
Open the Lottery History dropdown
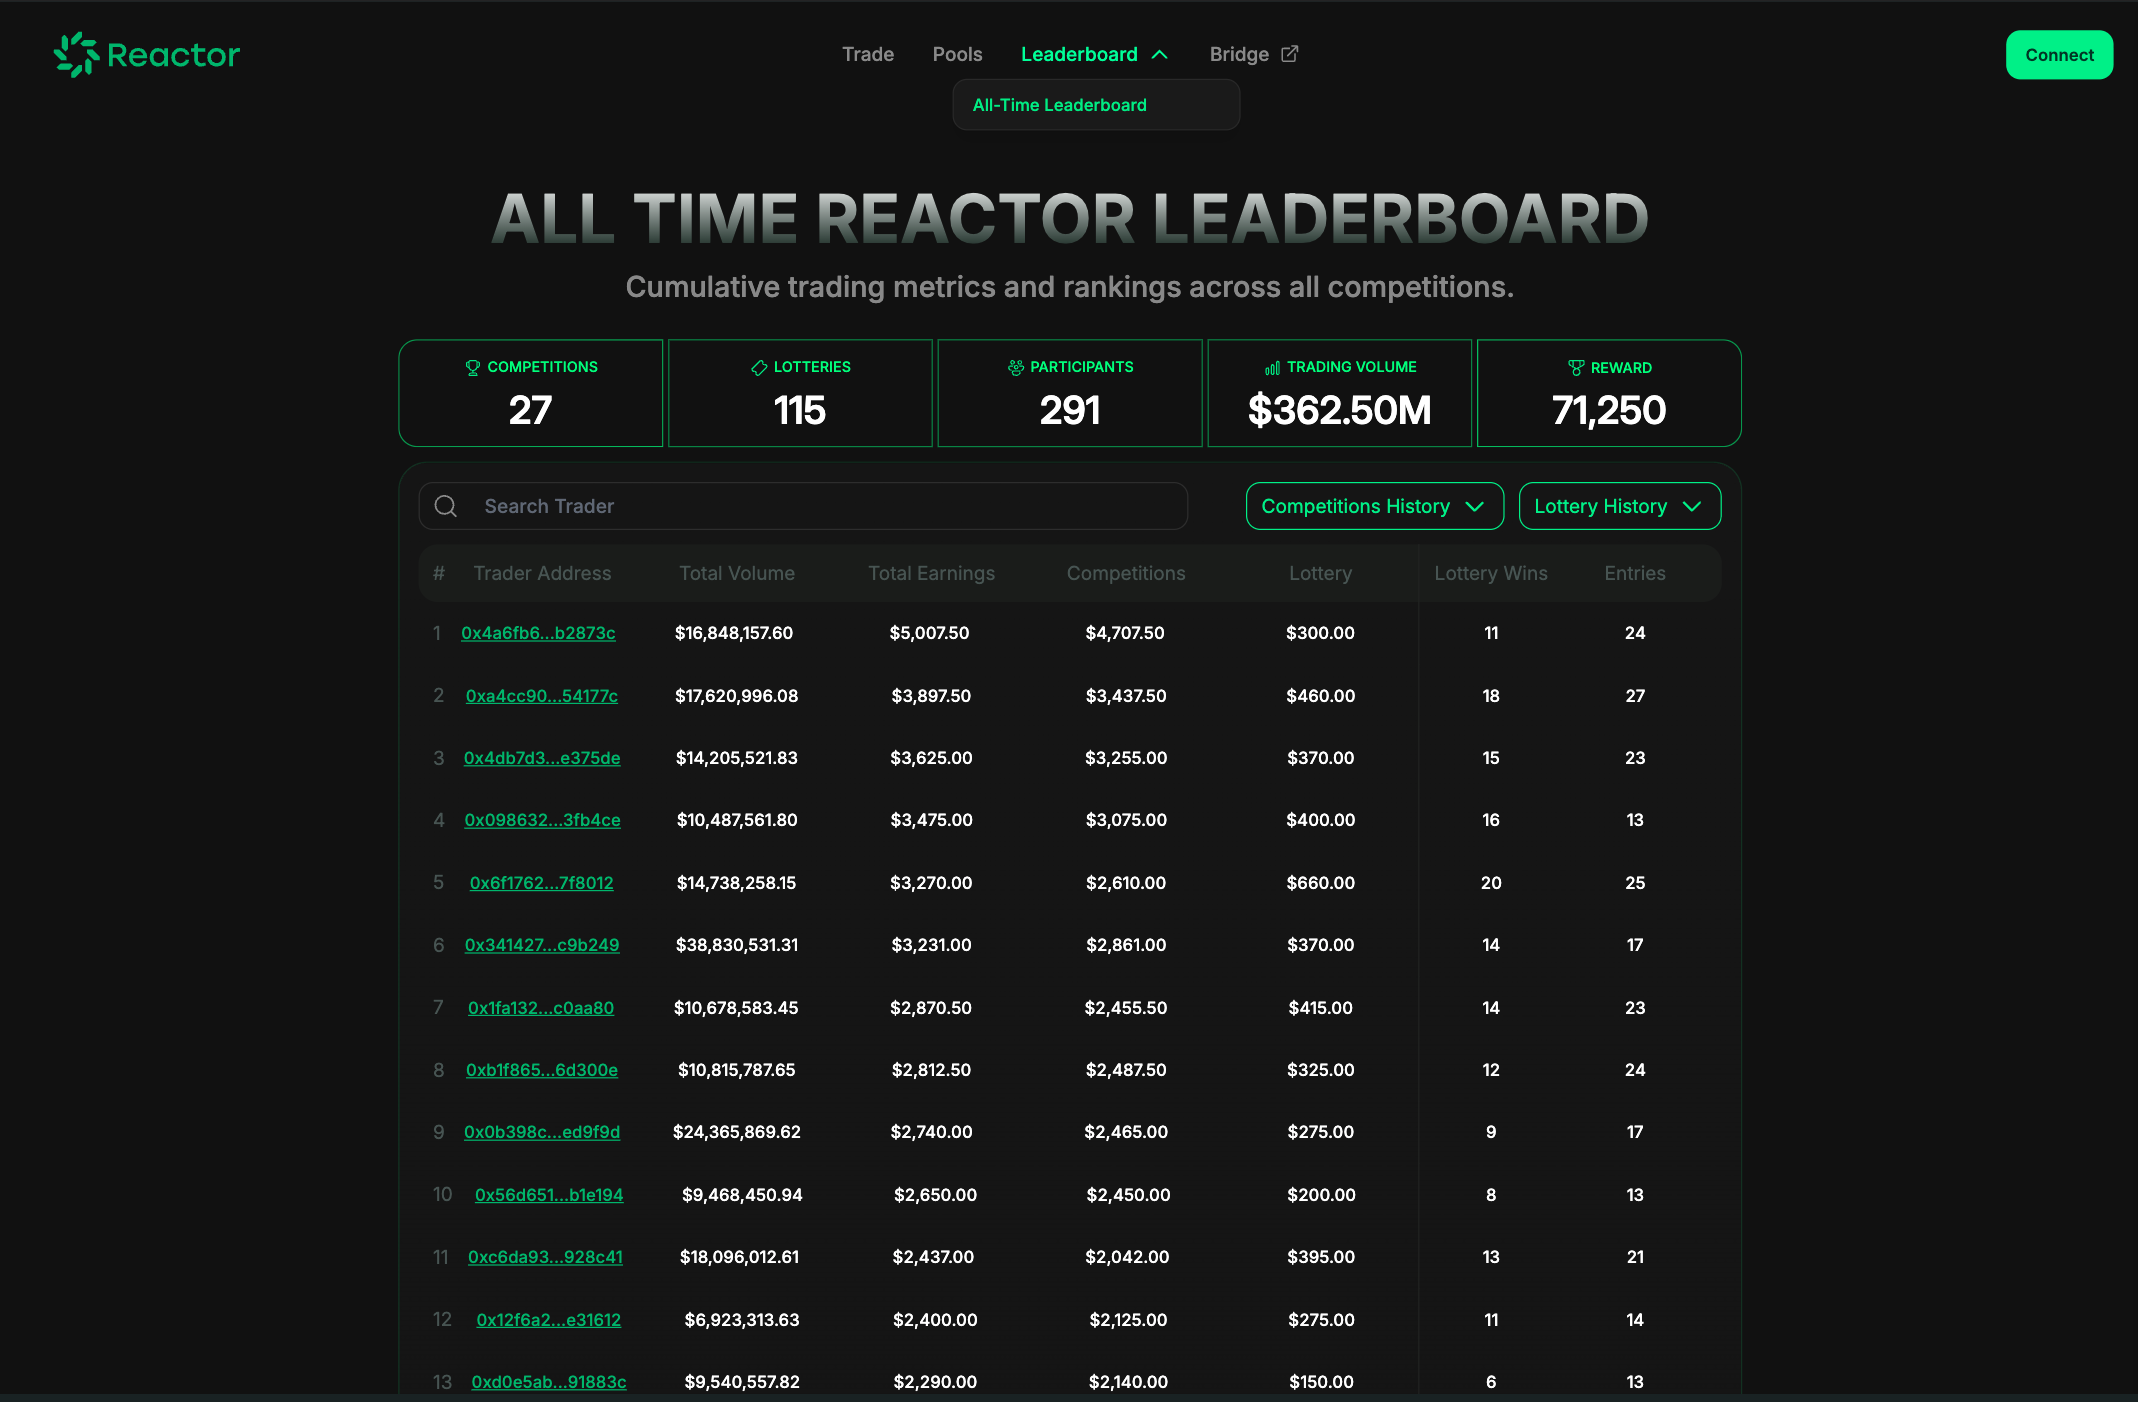point(1620,506)
